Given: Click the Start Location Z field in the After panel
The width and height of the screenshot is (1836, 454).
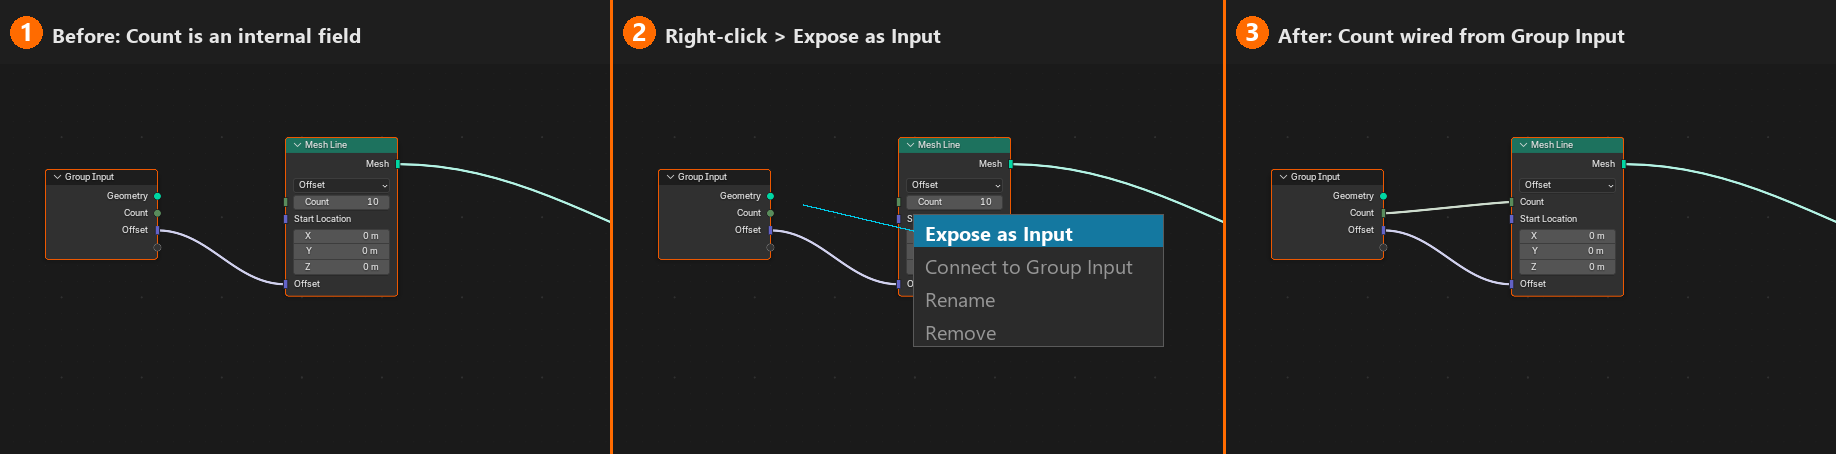Looking at the screenshot, I should coord(1568,267).
